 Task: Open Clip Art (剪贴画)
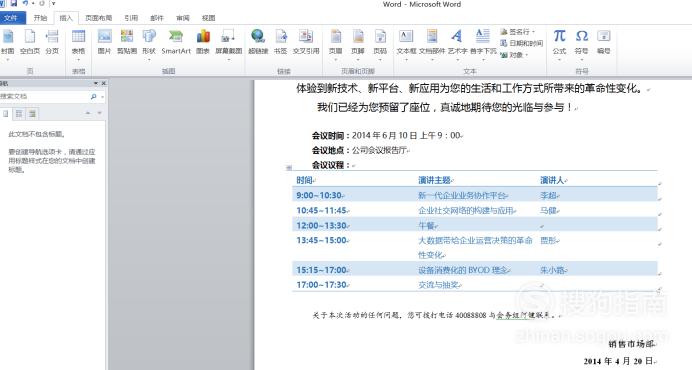127,43
